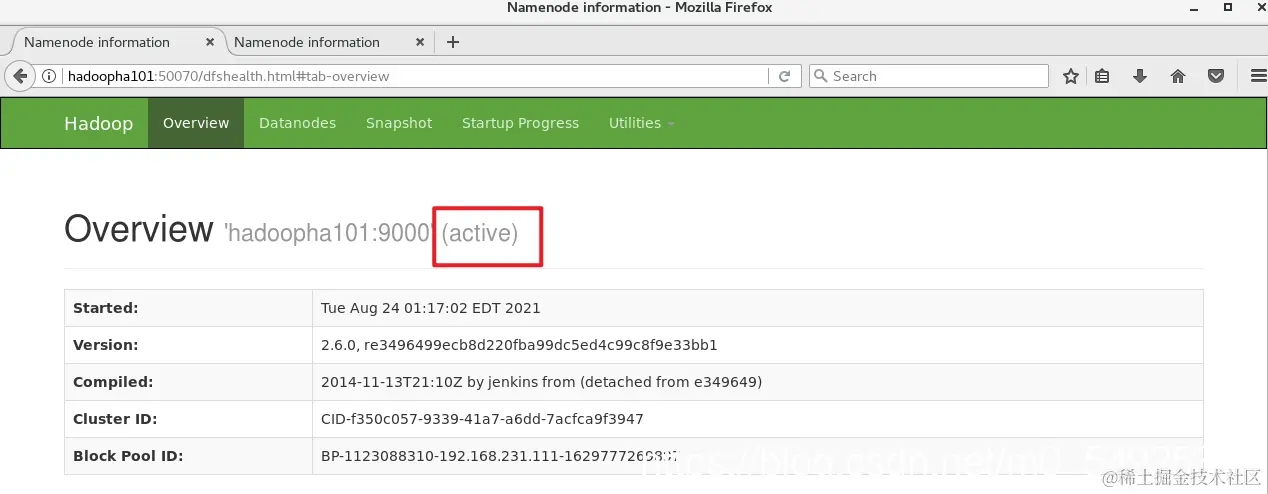Select the Tue Aug 24 01:17:02 EDT 2021 value

pos(431,308)
